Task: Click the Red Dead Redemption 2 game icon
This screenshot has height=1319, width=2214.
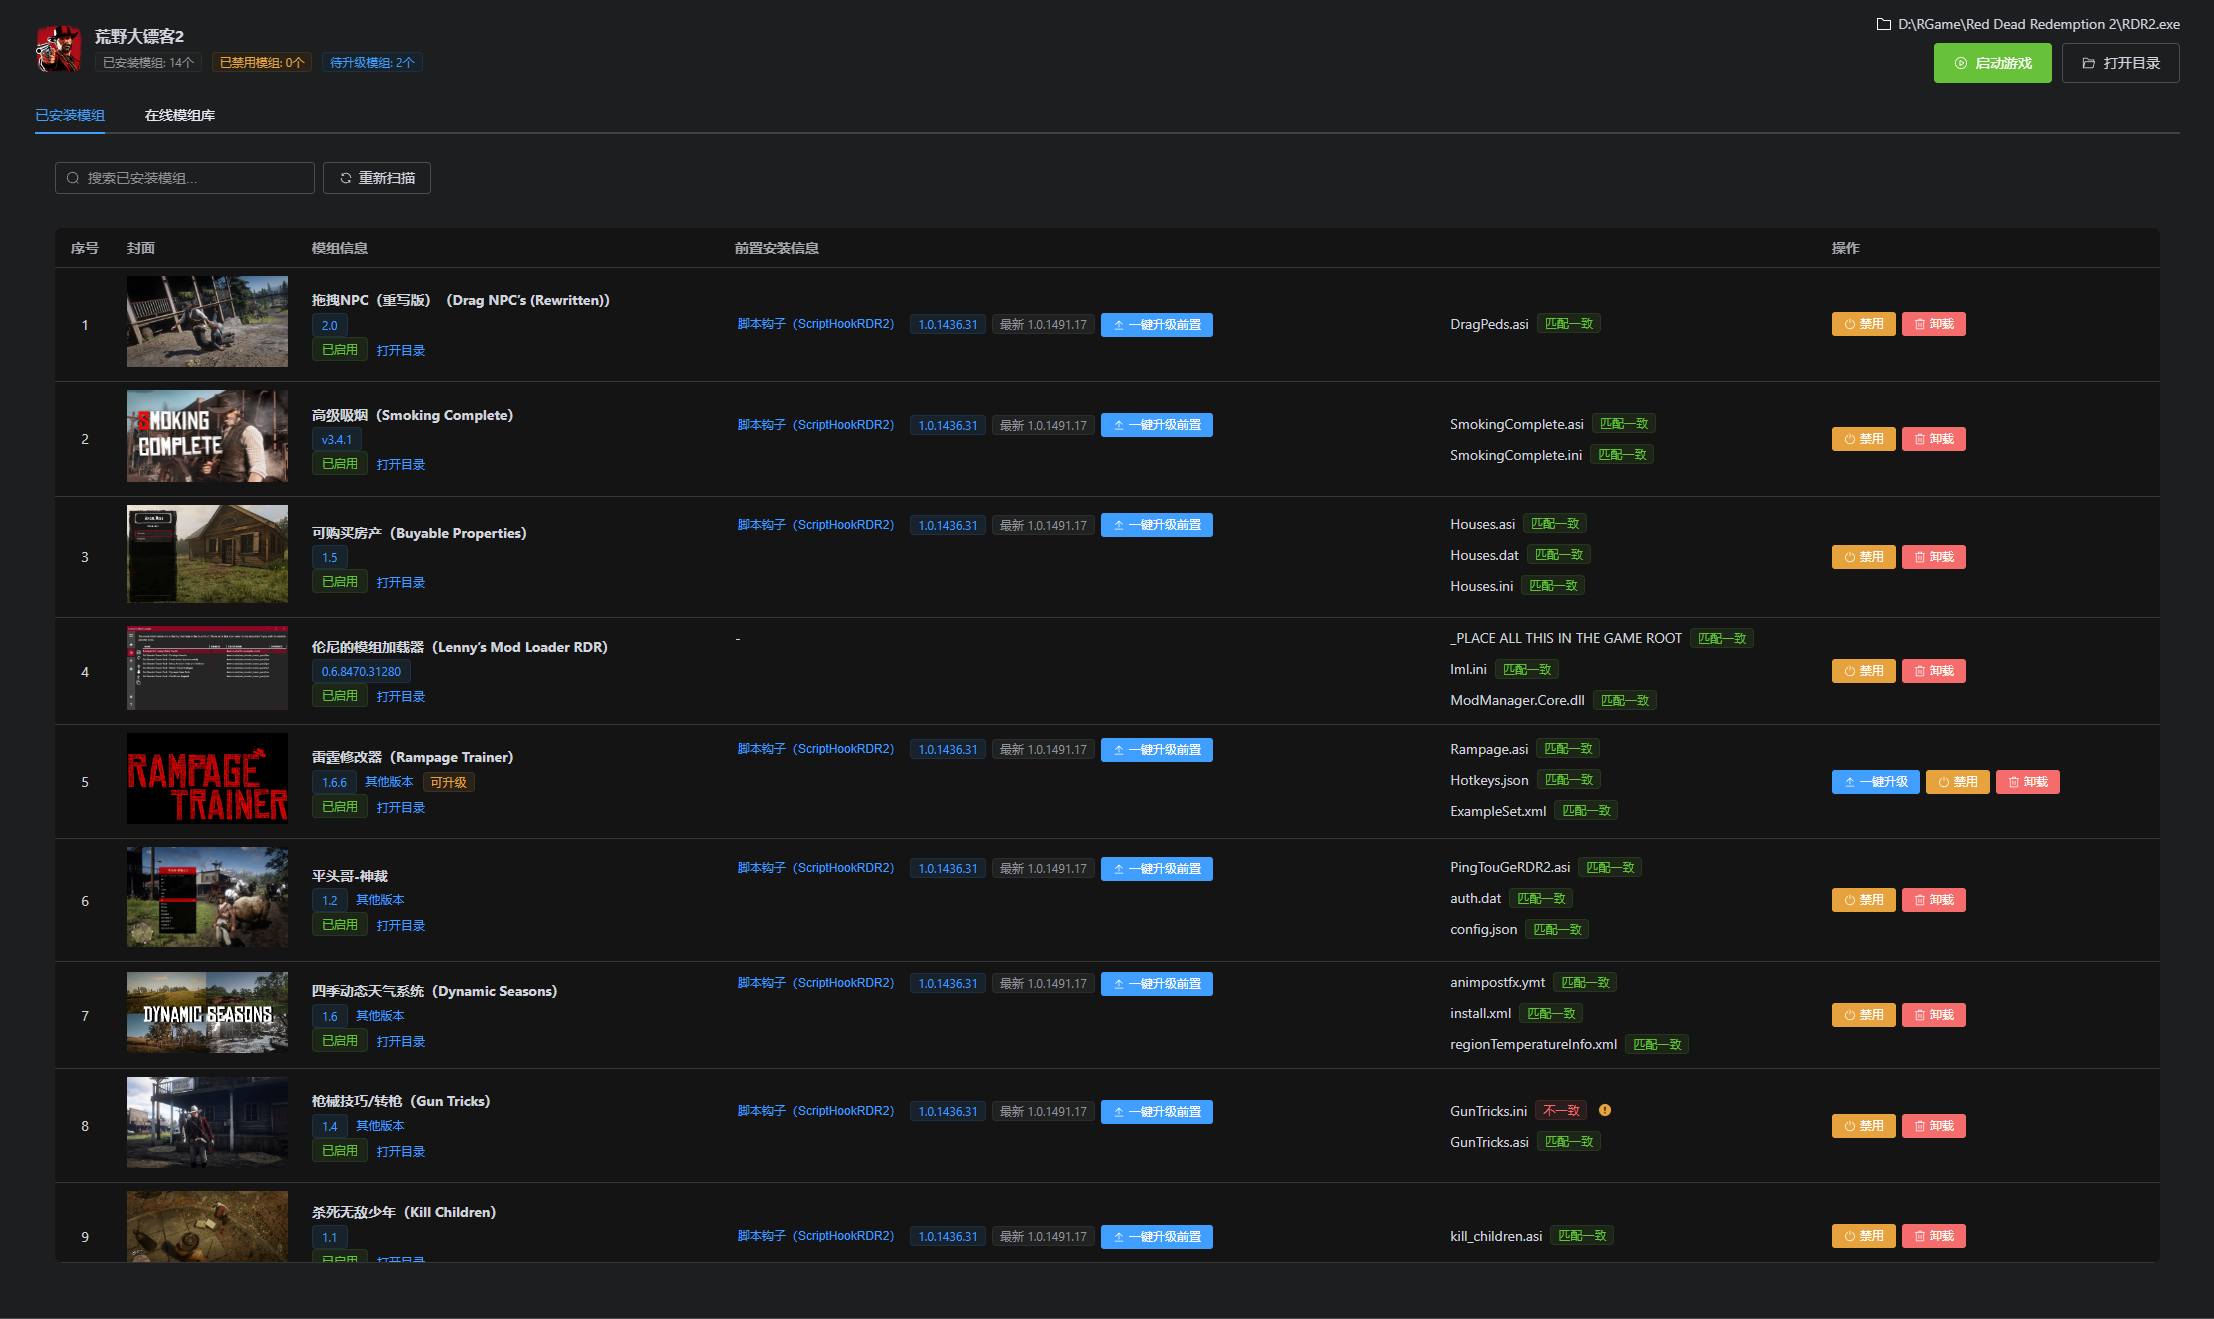Action: pos(58,48)
